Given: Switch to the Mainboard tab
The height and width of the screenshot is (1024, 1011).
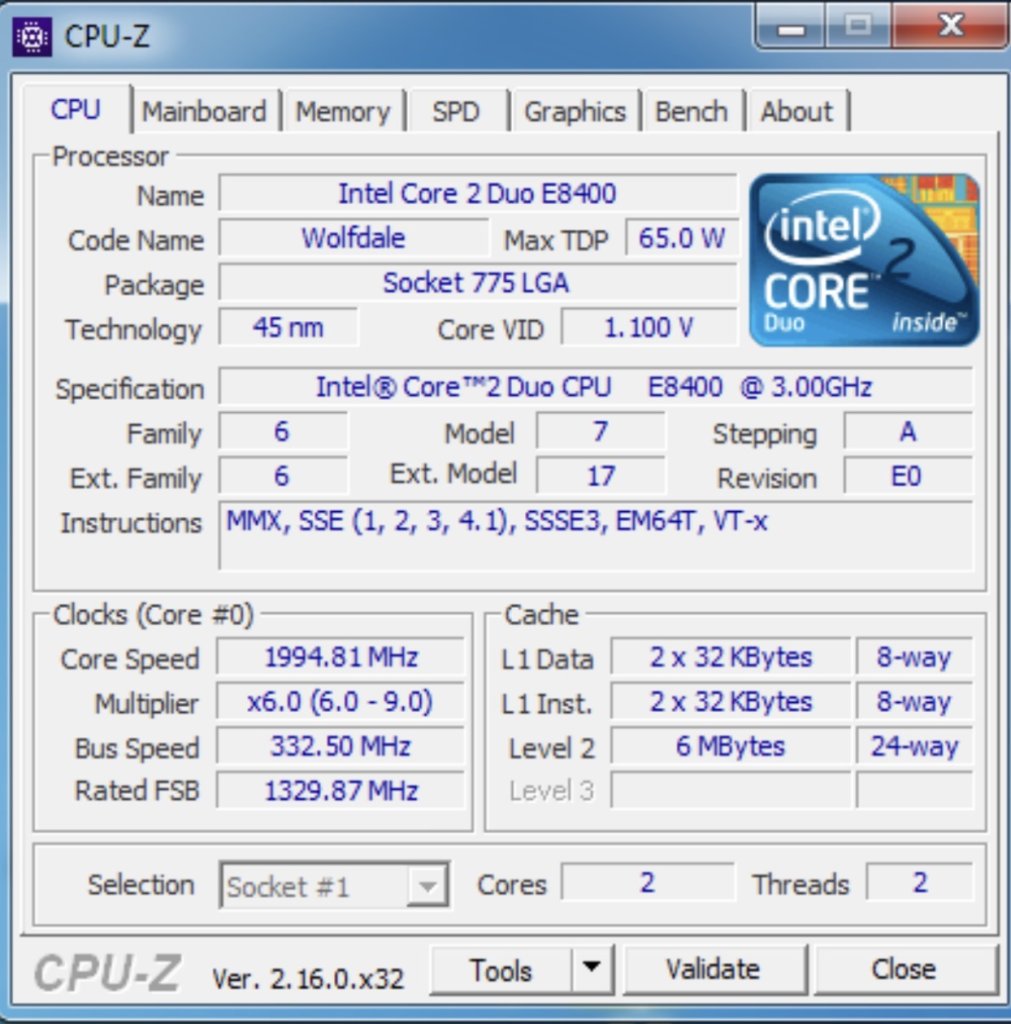Looking at the screenshot, I should click(x=204, y=112).
